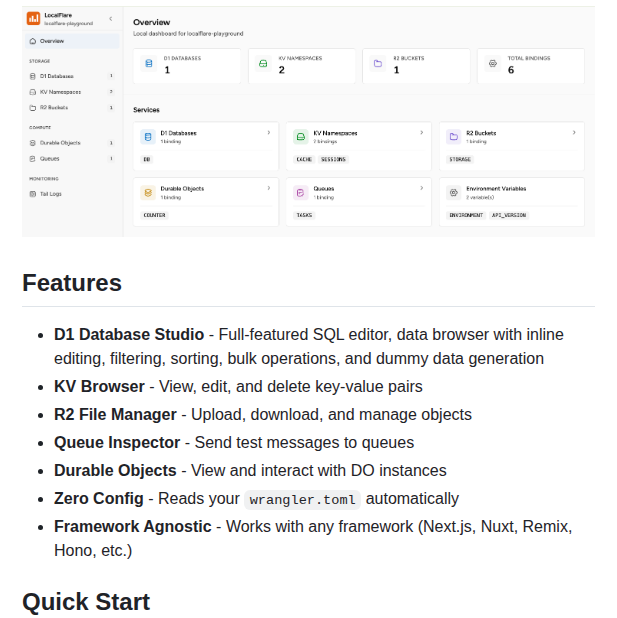Expand the KV Namespaces service card chevron
Image resolution: width=617 pixels, height=618 pixels.
[x=421, y=133]
